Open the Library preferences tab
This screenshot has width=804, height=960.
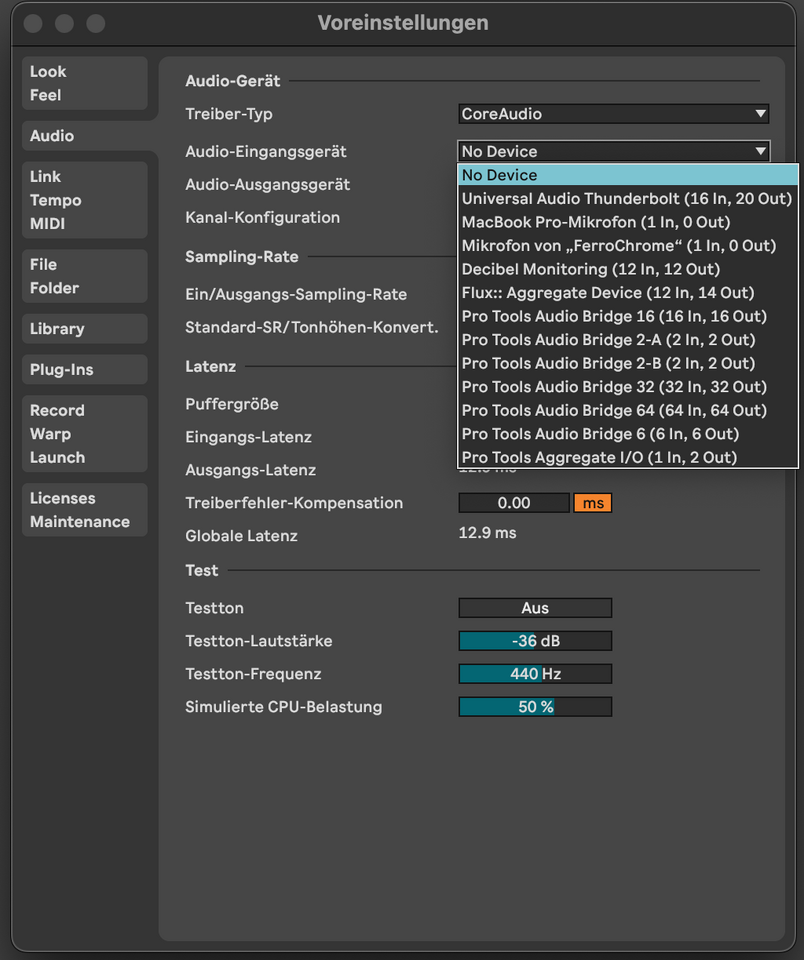tap(85, 329)
